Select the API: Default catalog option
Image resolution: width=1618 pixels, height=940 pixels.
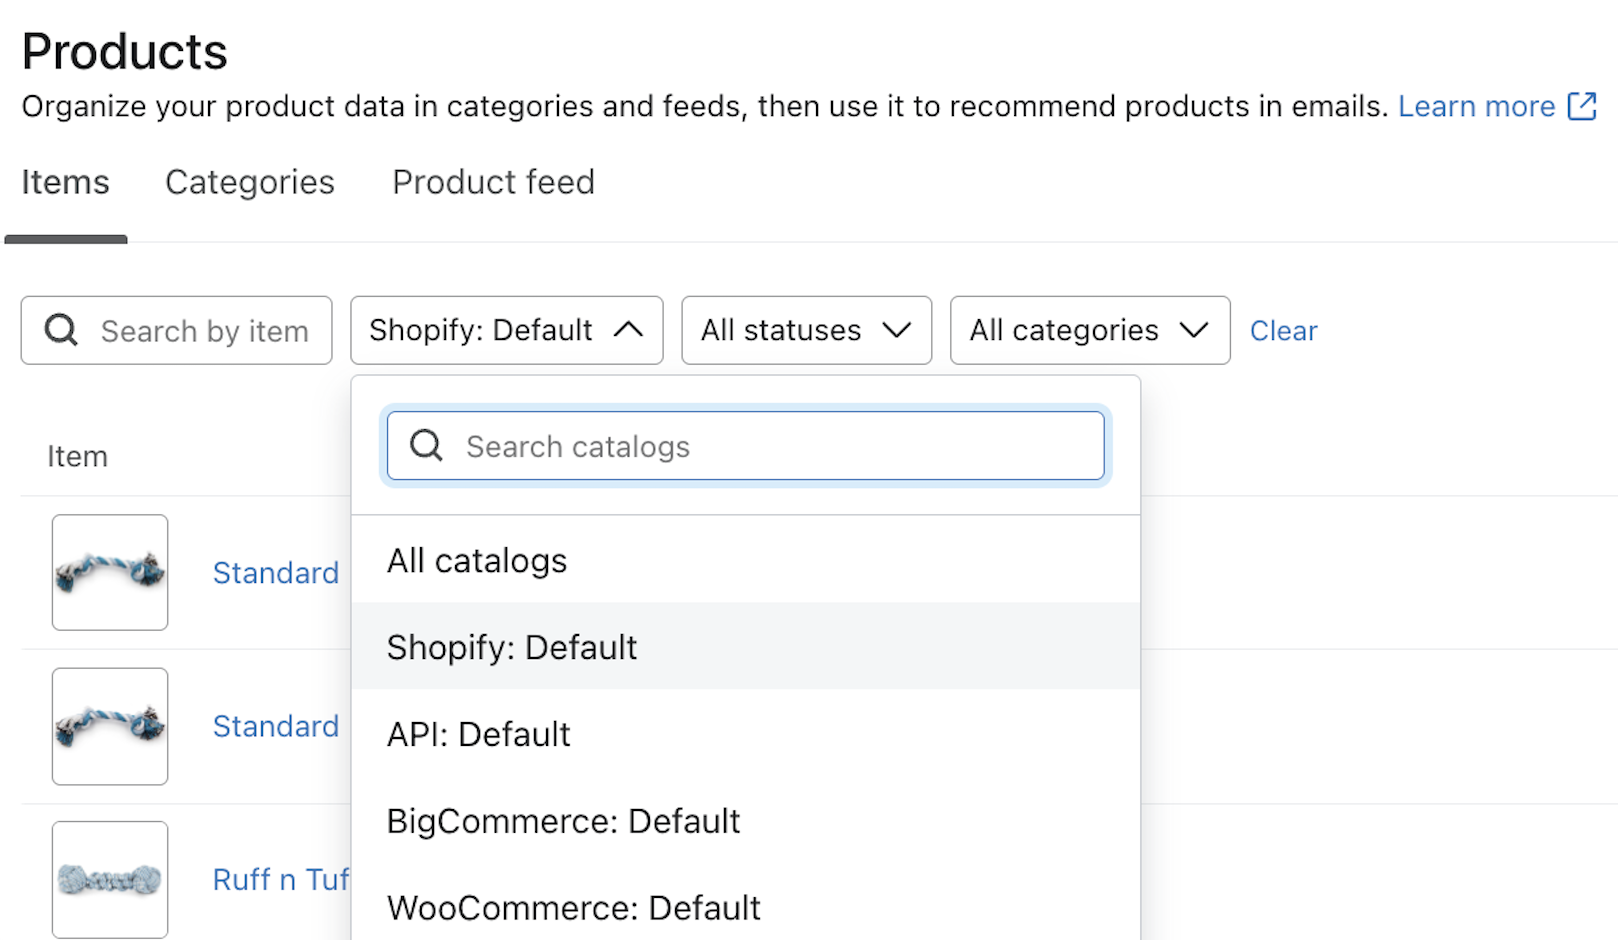[479, 735]
